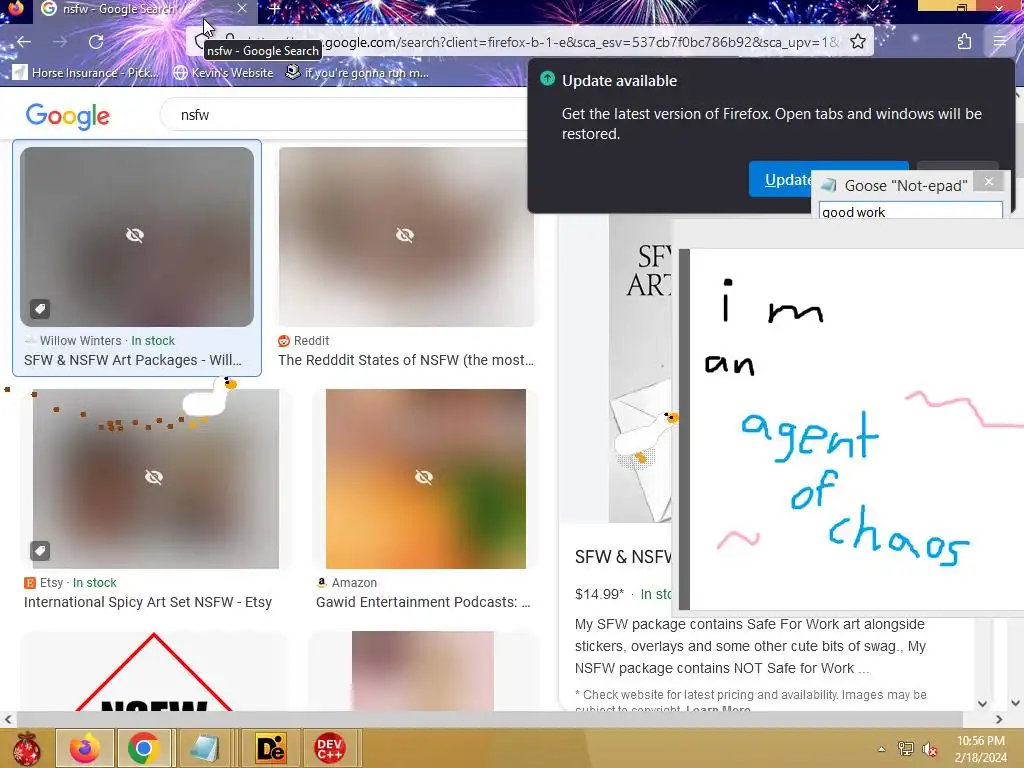The image size is (1024, 768).
Task: Reveal the blurred Willow Winters image
Action: 135,235
